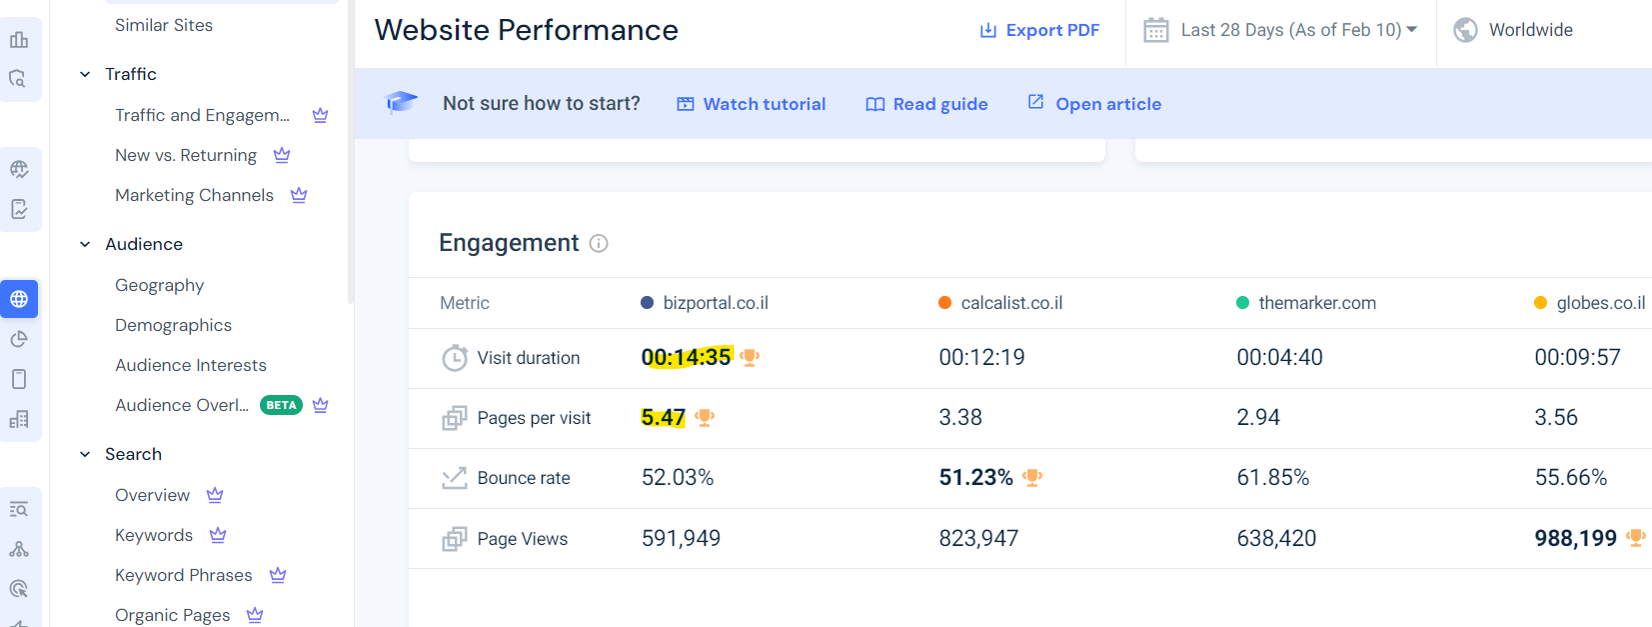Open the globe-with-chart sidebar icon

click(19, 169)
